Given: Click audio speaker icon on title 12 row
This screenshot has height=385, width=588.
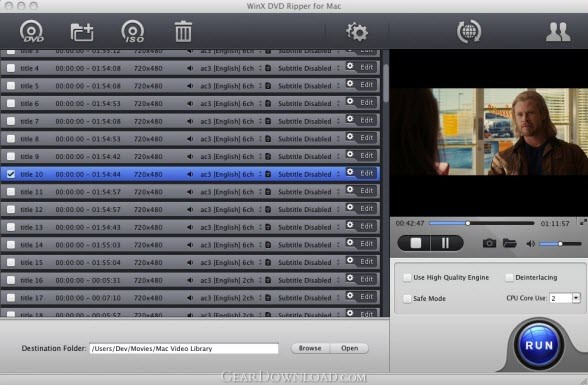Looking at the screenshot, I should 190,209.
